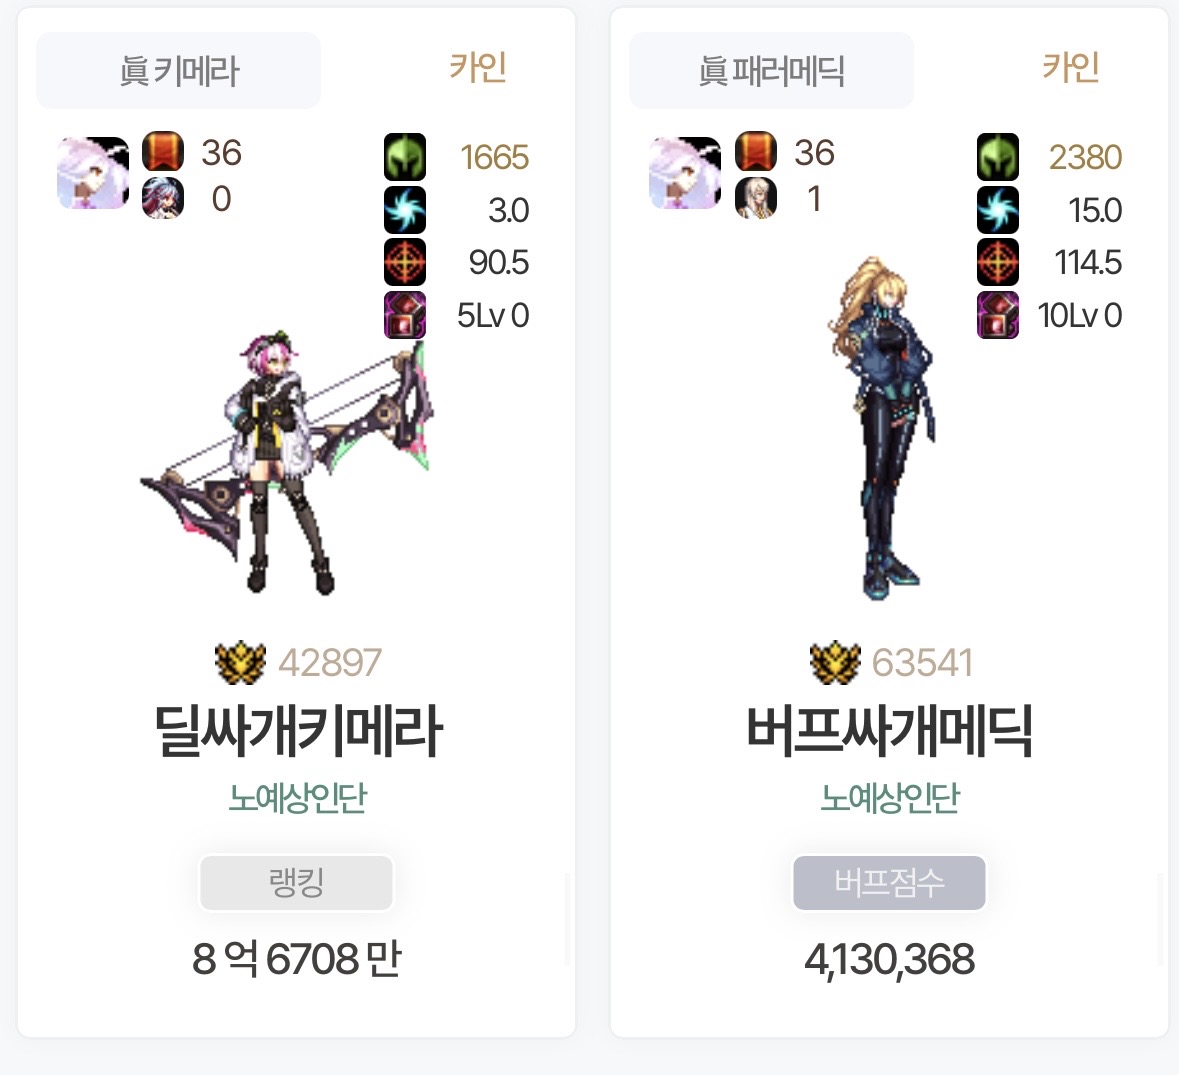The image size is (1179, 1075).
Task: Select the 眞 키메라 class label
Action: coord(178,71)
